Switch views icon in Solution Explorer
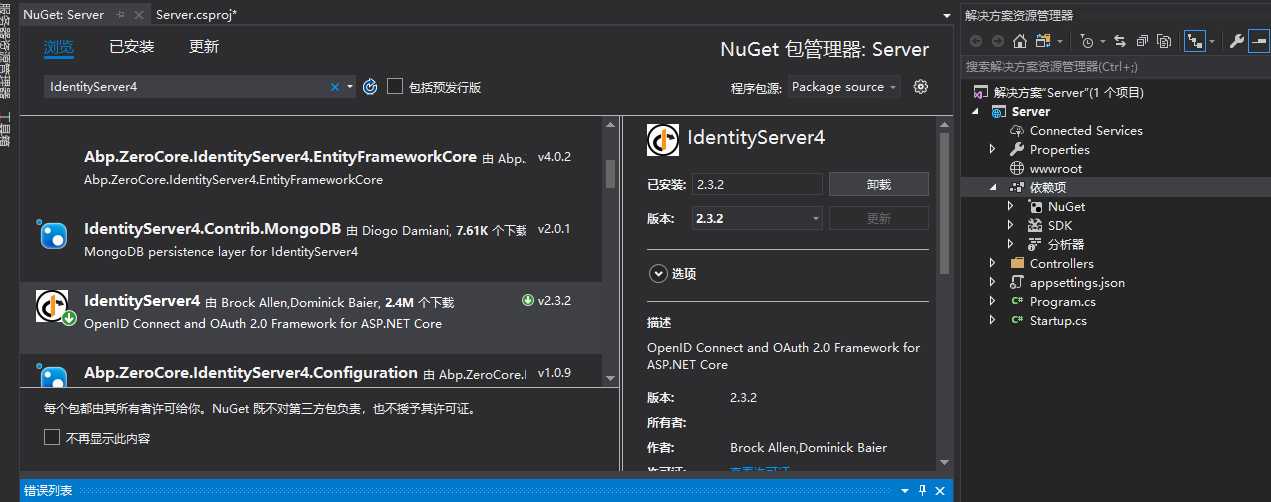The height and width of the screenshot is (502, 1271). click(1043, 41)
